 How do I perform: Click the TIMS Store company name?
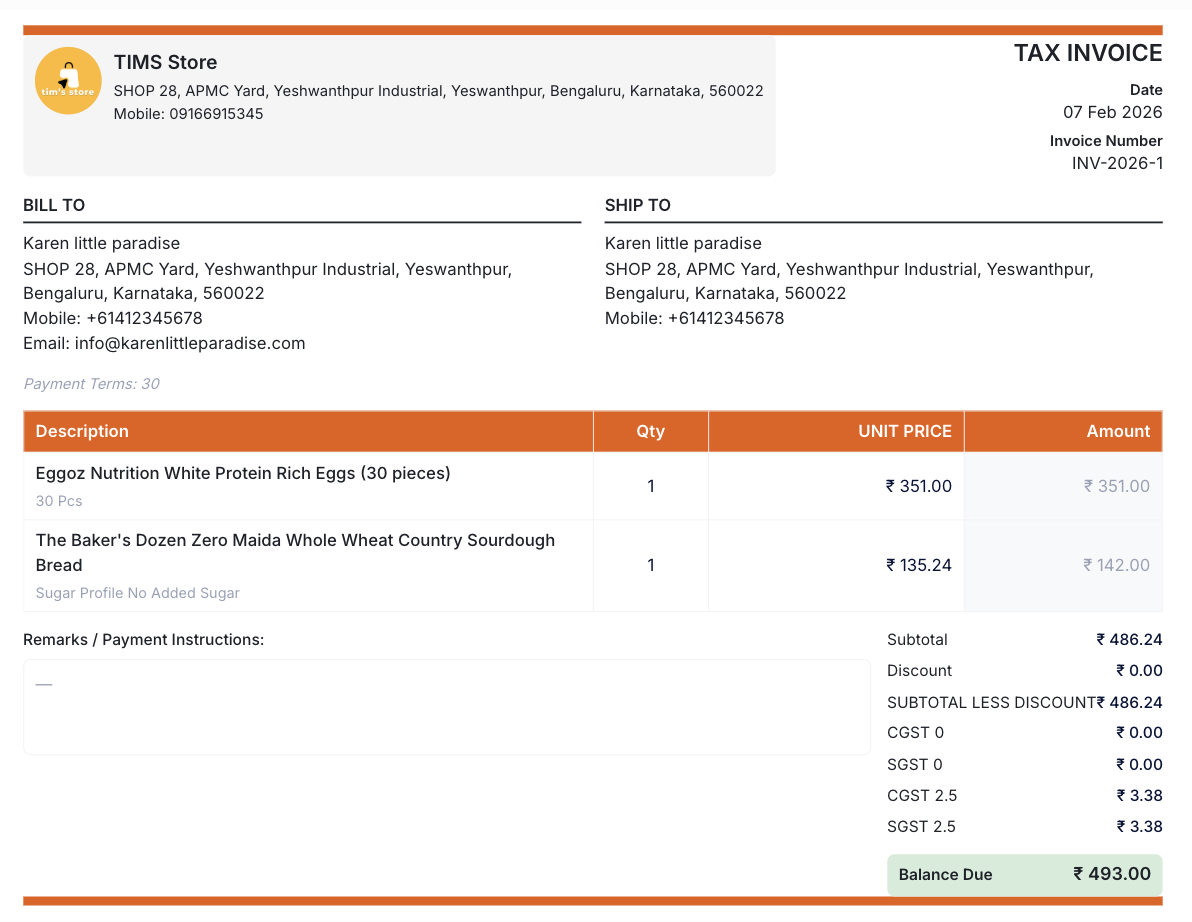pos(165,63)
